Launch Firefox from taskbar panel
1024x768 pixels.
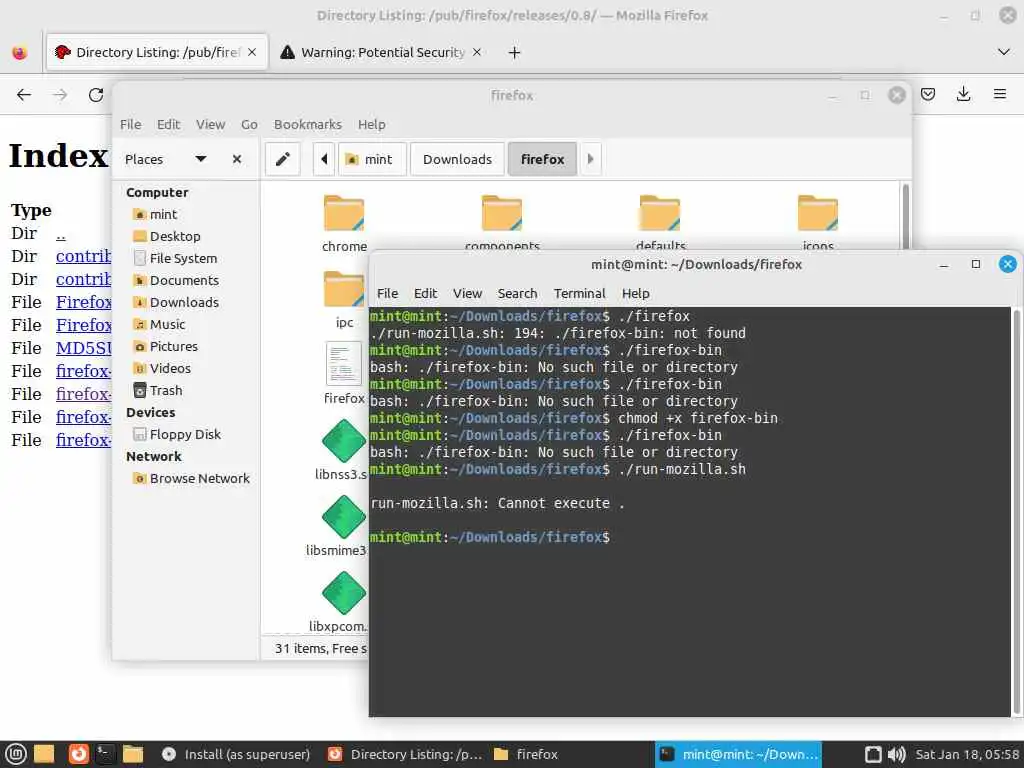click(x=78, y=754)
